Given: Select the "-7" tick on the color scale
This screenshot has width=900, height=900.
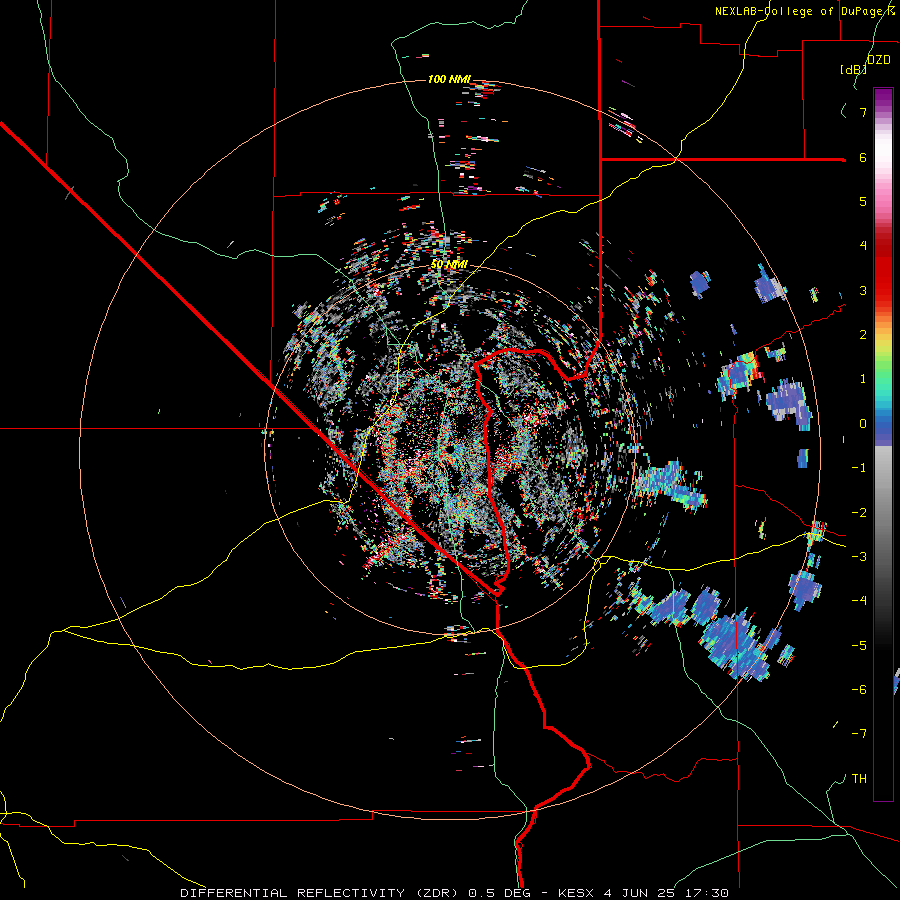Looking at the screenshot, I should click(x=859, y=734).
